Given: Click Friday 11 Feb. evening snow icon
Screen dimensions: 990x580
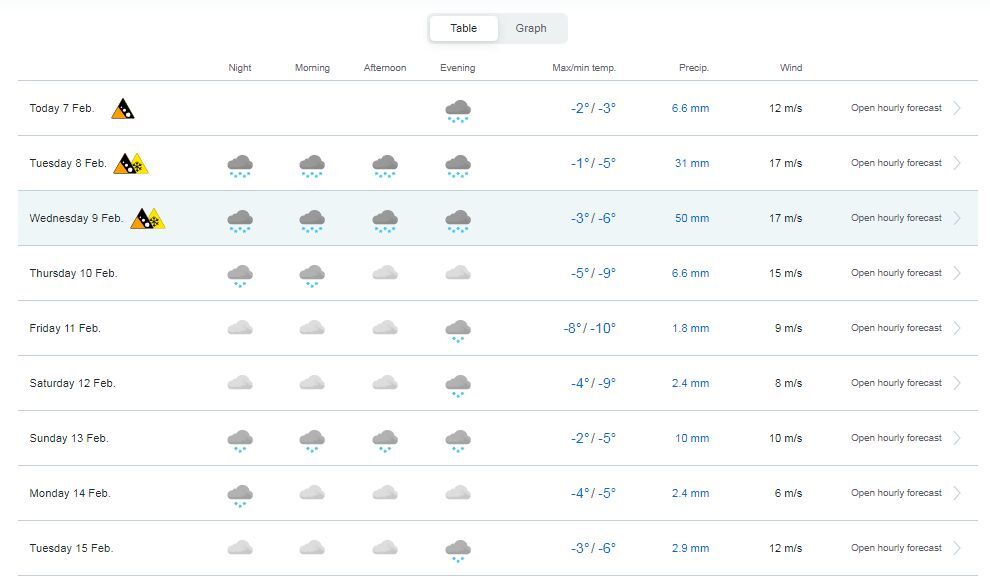Looking at the screenshot, I should pos(458,330).
